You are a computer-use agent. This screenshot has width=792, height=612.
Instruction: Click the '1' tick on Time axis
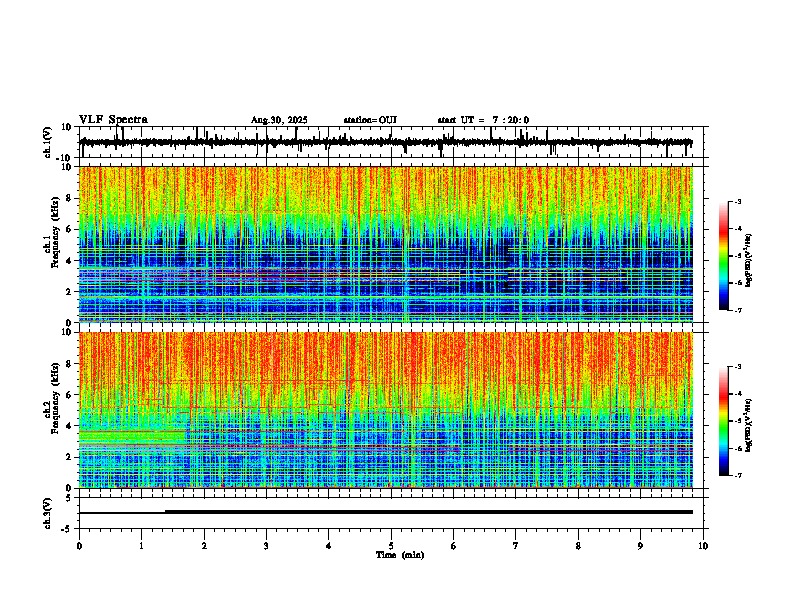tap(141, 546)
